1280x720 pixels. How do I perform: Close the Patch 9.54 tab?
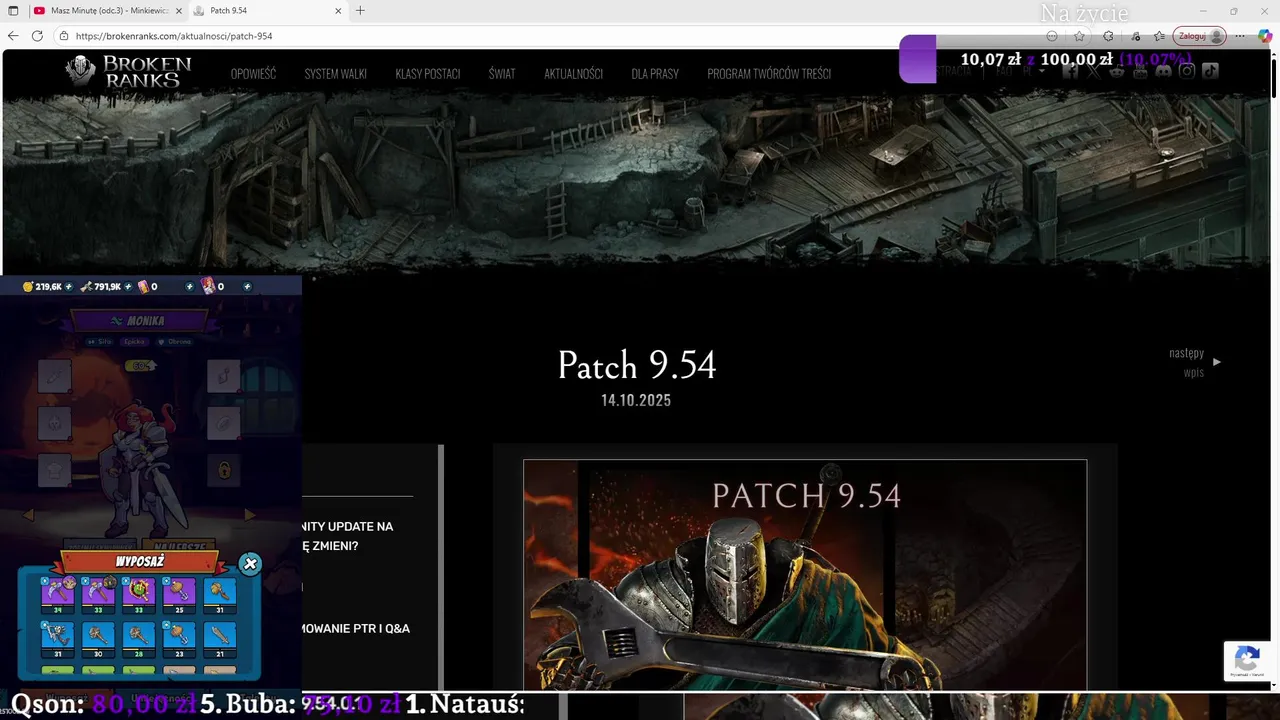338,11
